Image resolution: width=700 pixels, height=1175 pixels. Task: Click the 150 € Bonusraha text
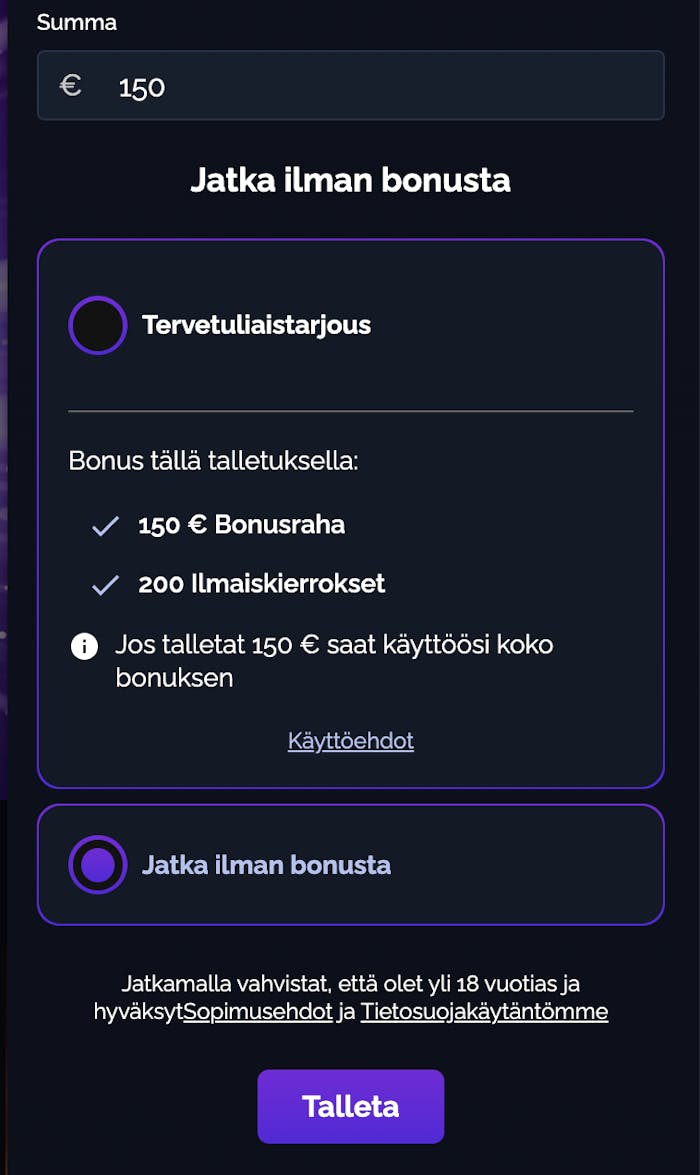pyautogui.click(x=241, y=525)
